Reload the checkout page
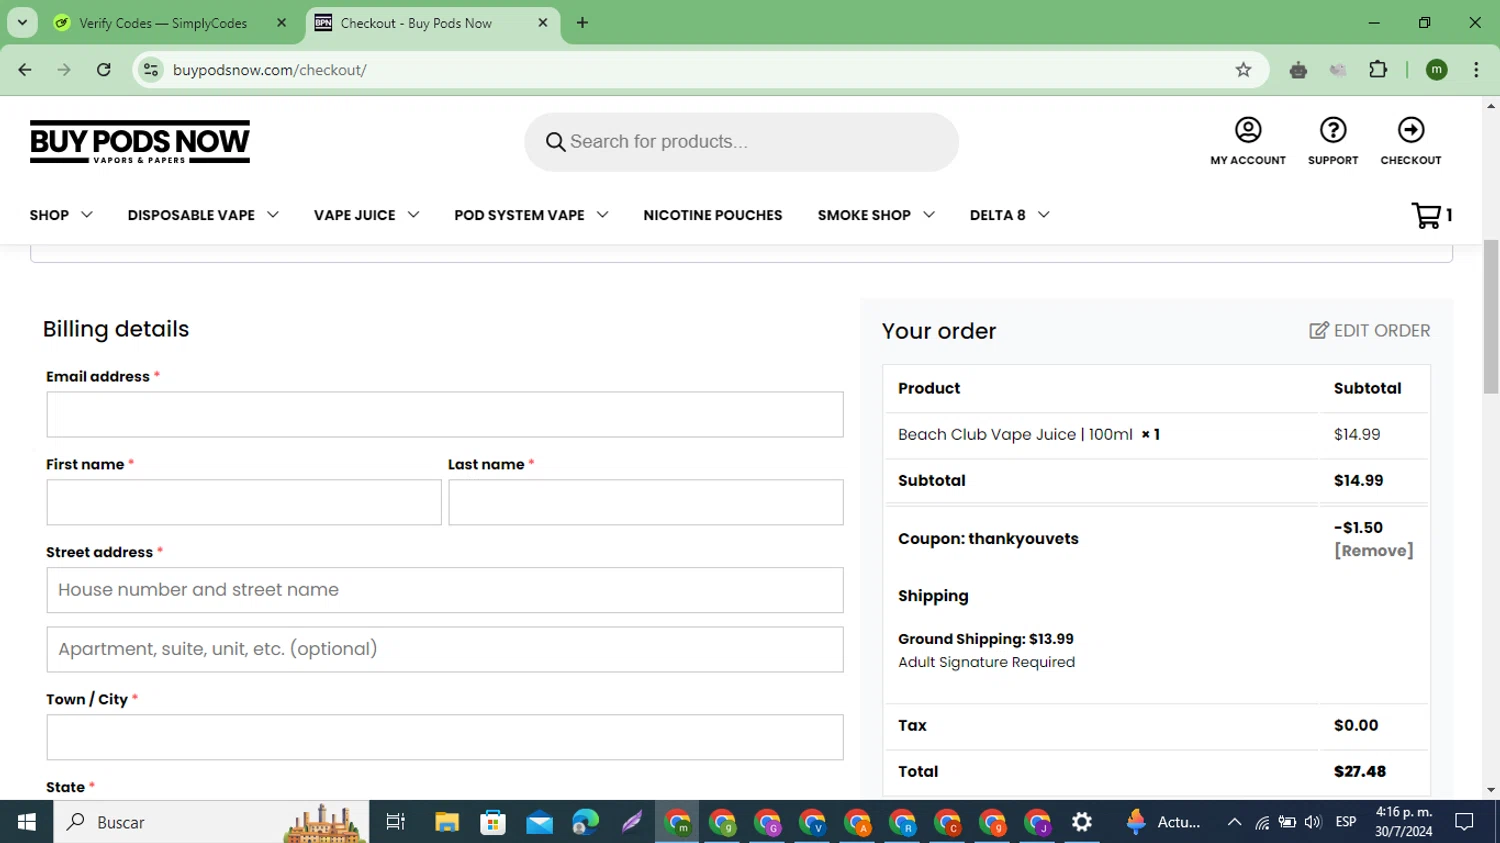This screenshot has width=1500, height=843. (x=104, y=70)
